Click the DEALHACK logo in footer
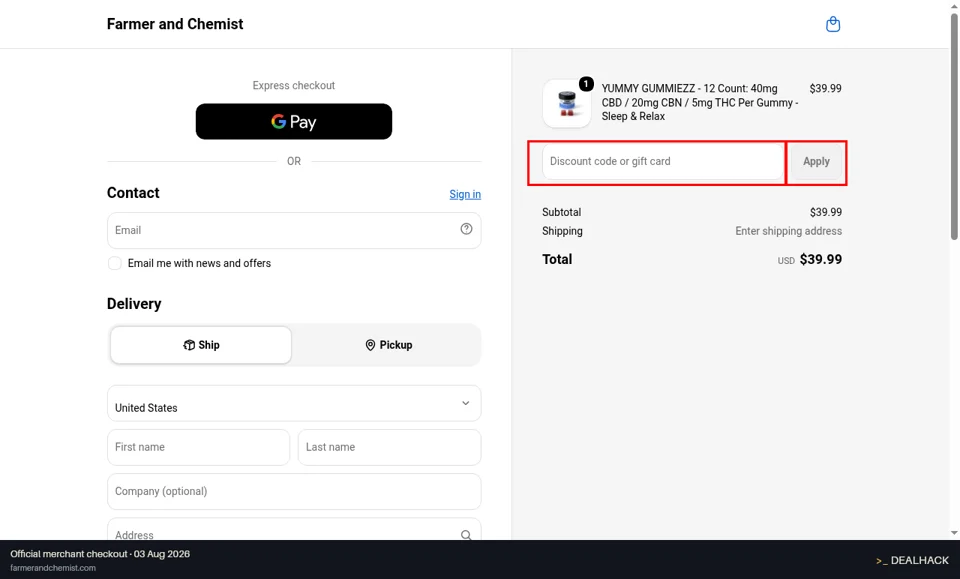The height and width of the screenshot is (579, 960). pyautogui.click(x=912, y=560)
